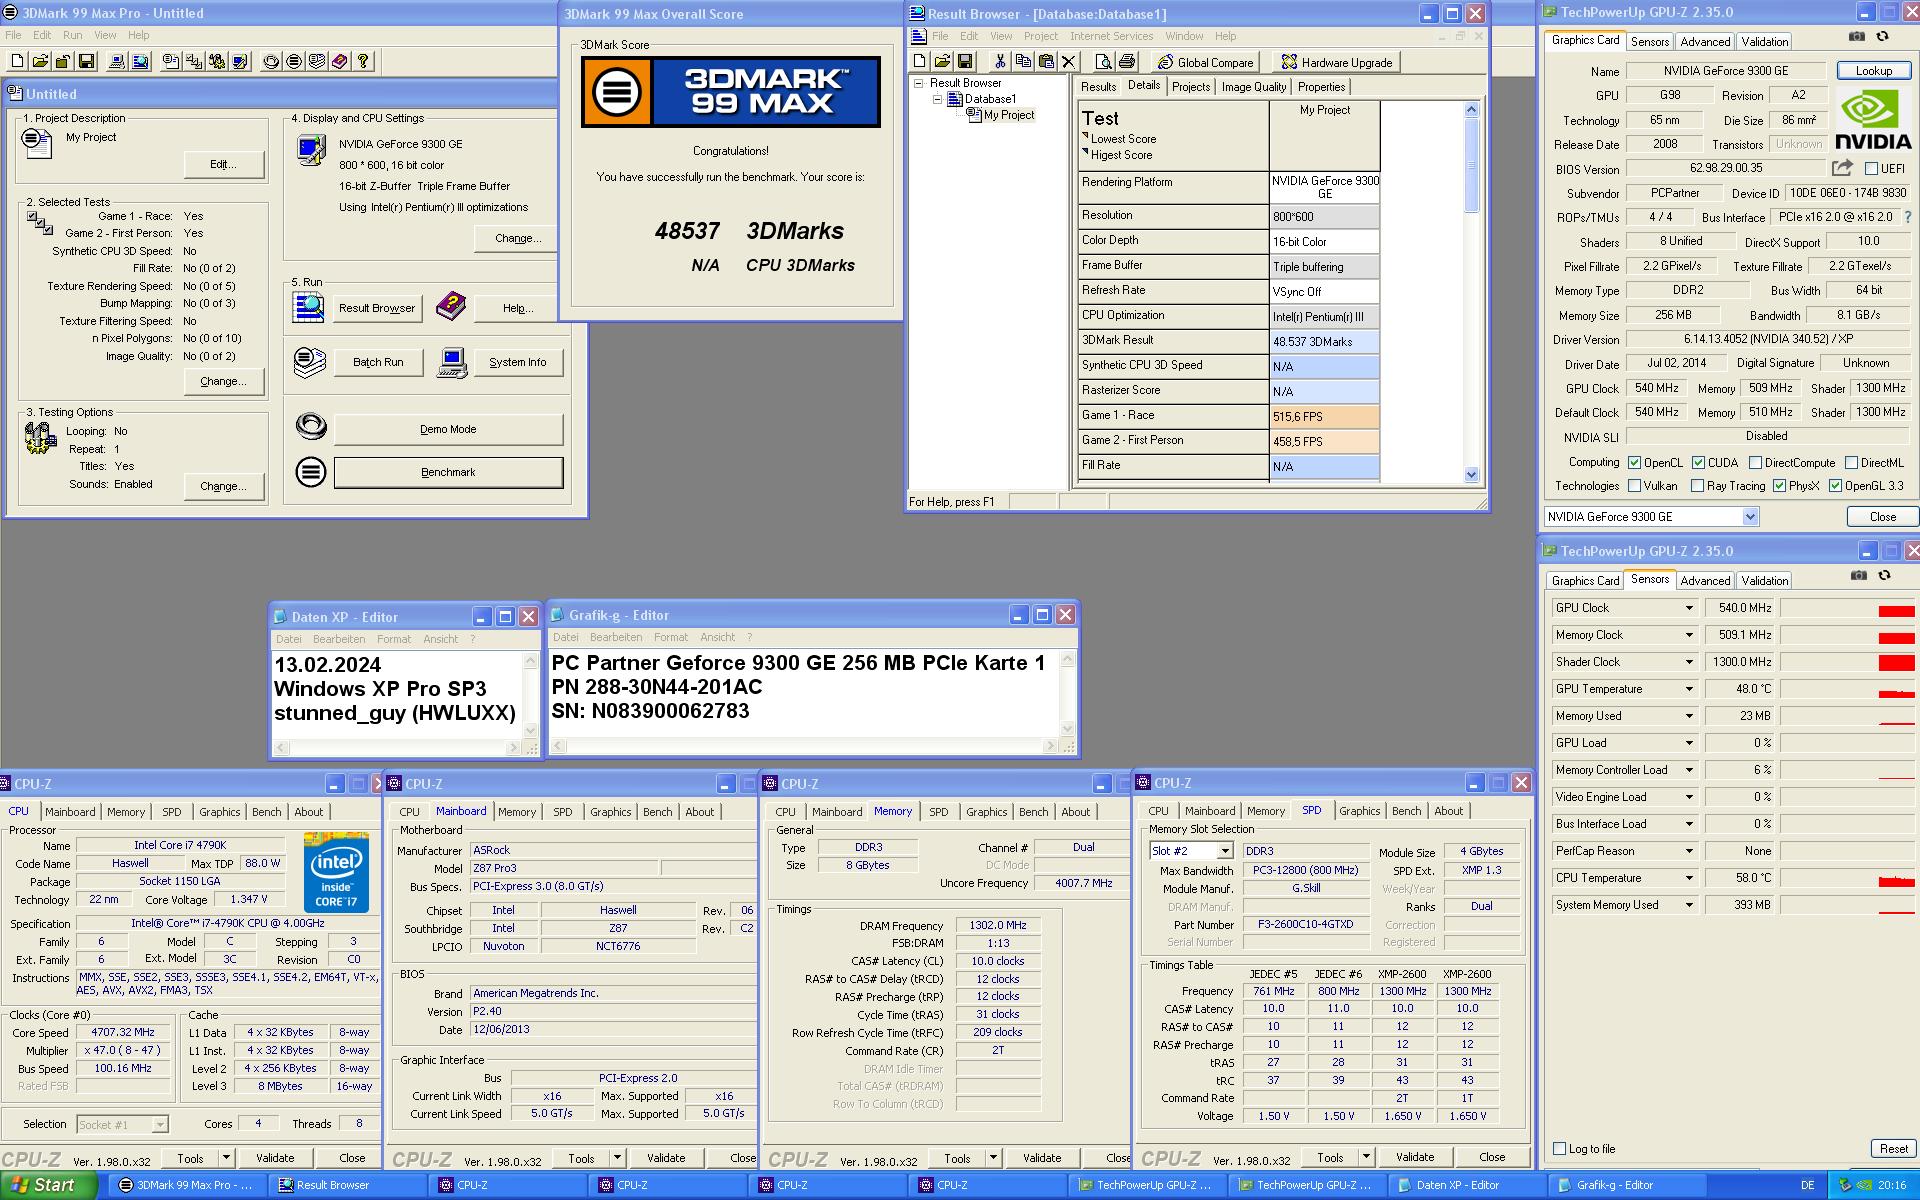Click Paste icon in Result Browser toolbar

coord(1045,62)
